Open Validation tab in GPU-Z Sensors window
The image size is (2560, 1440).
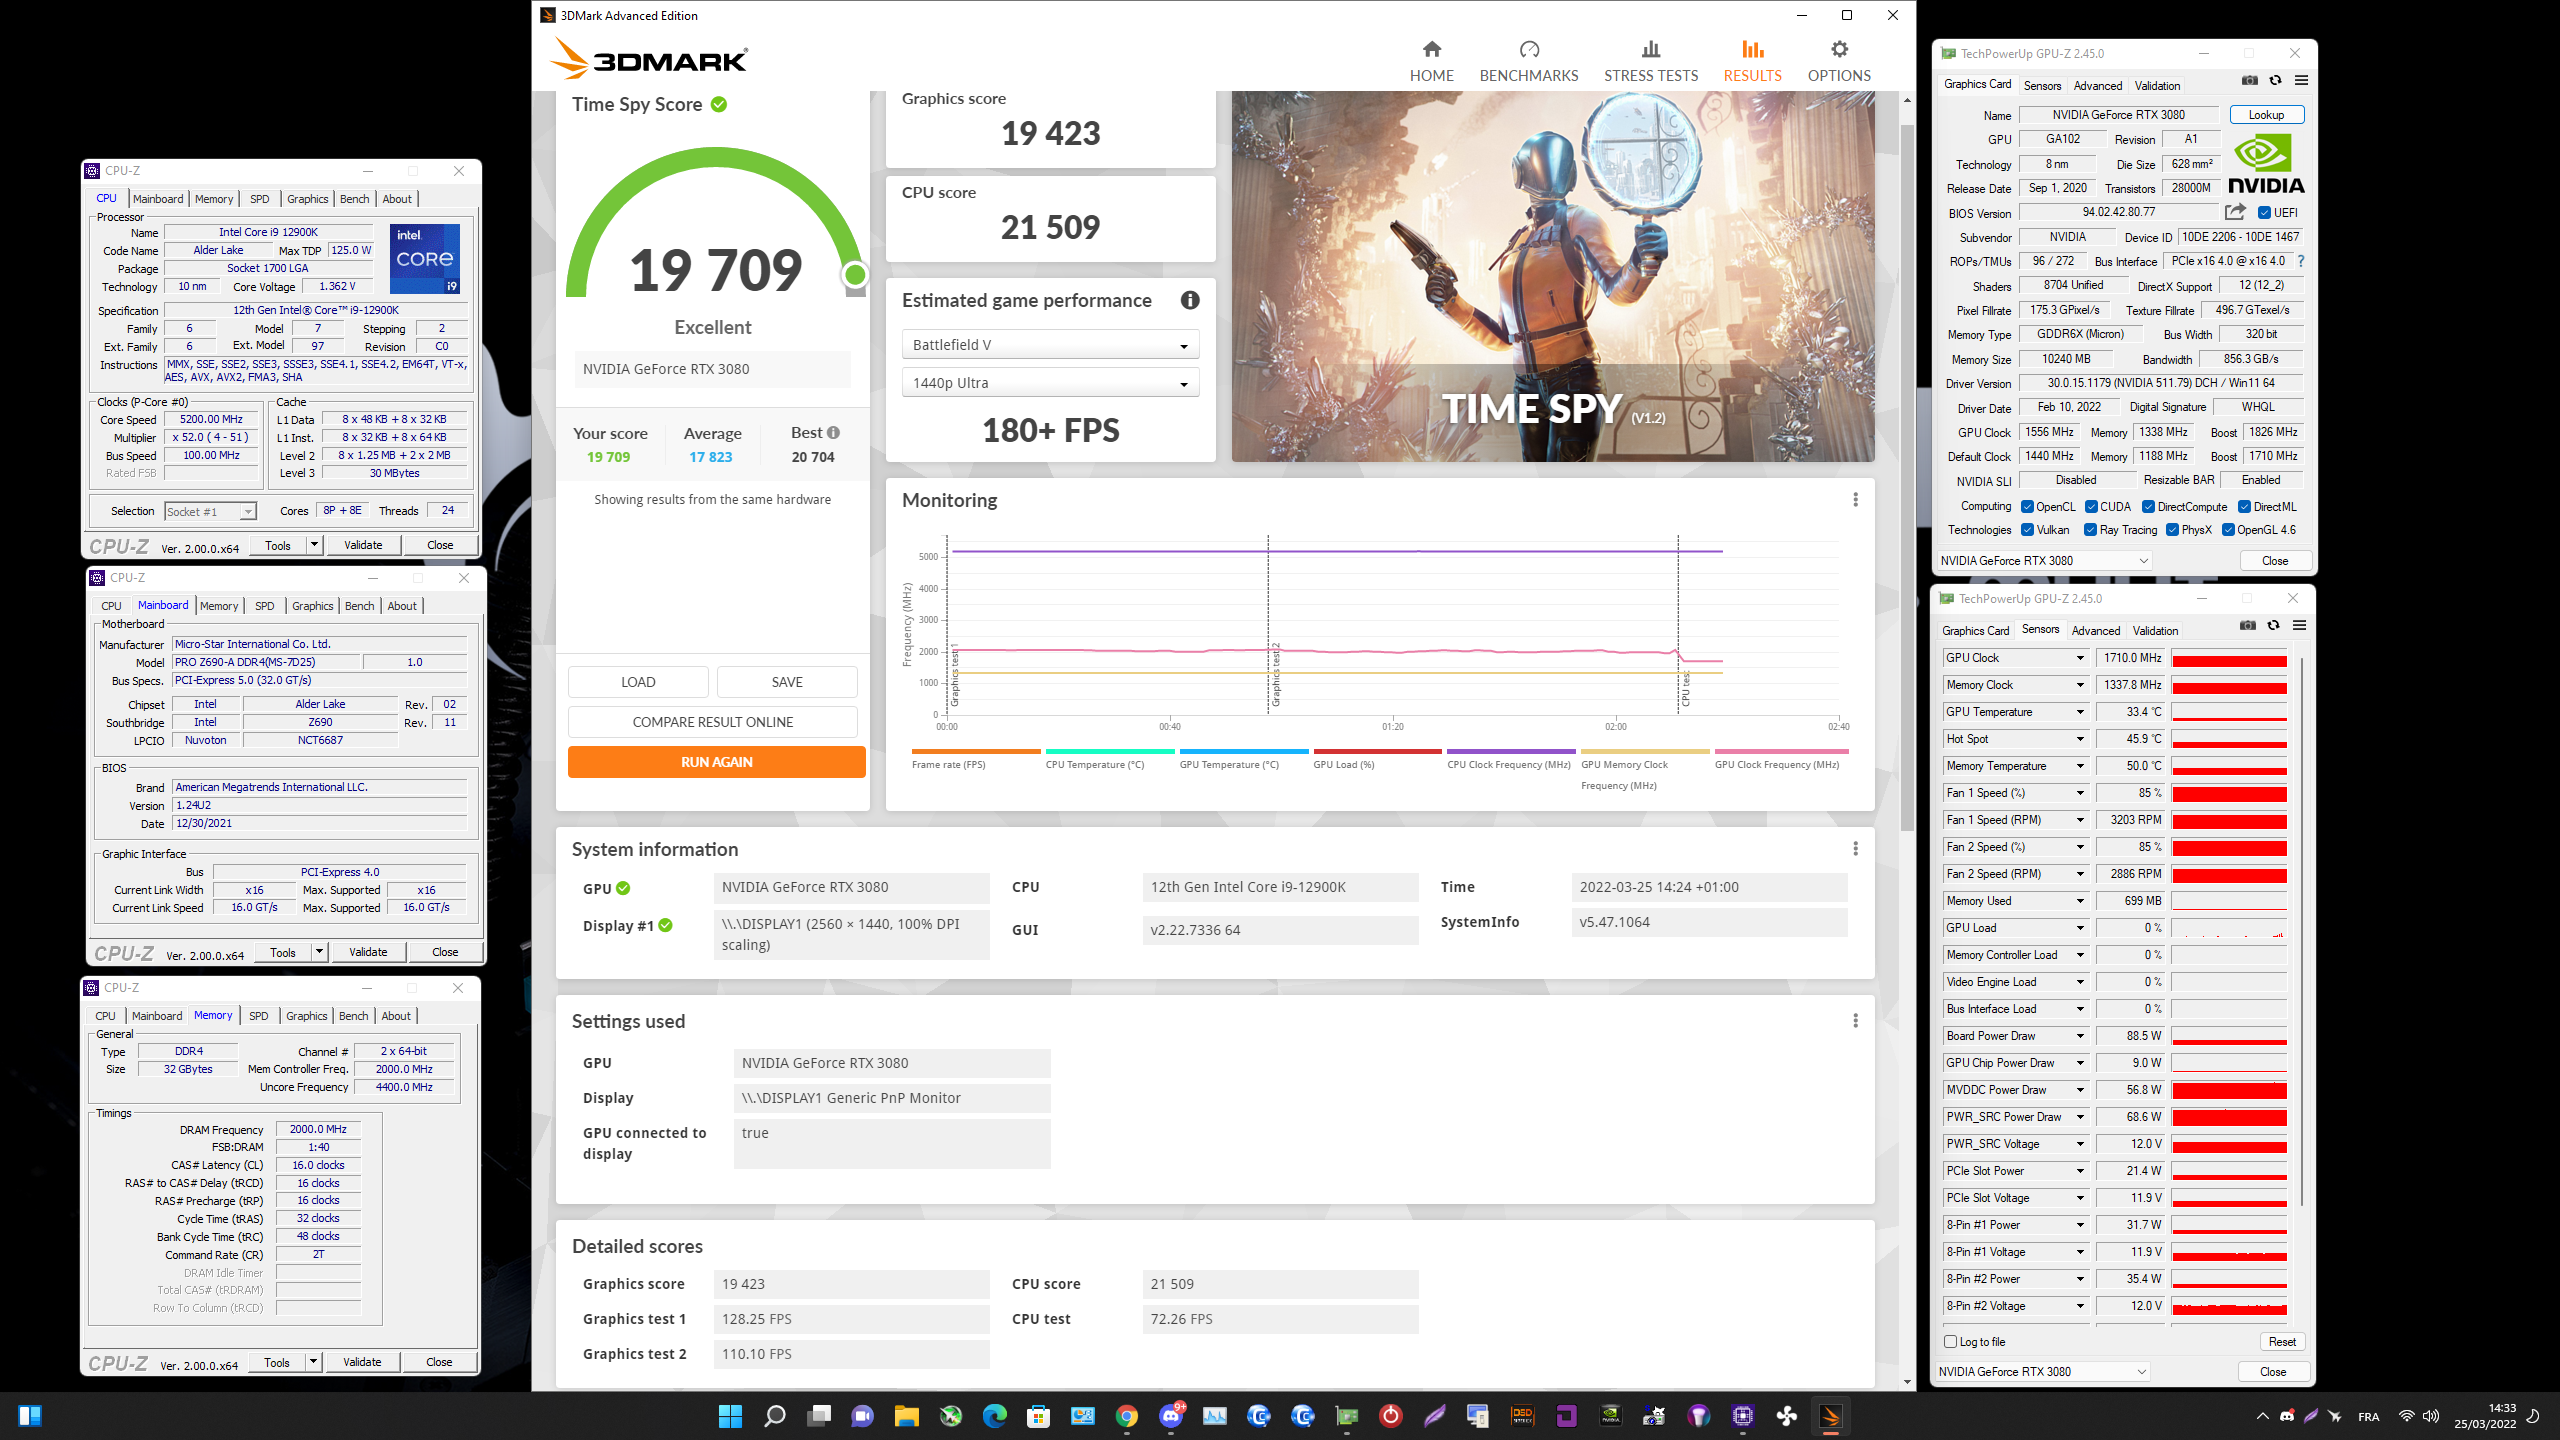click(2155, 631)
